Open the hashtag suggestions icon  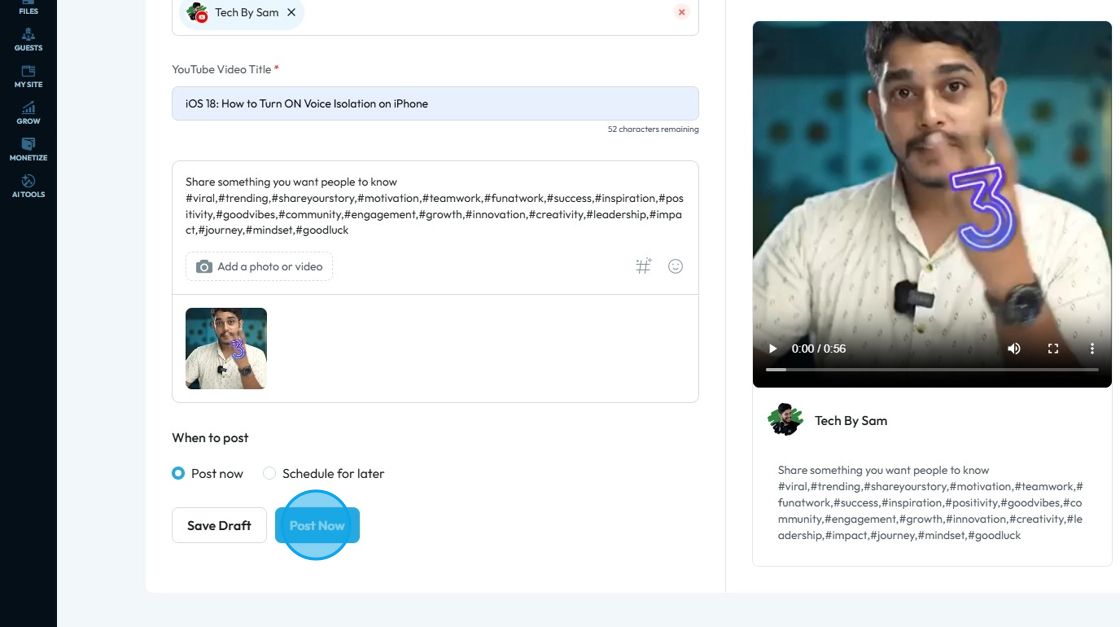[644, 266]
